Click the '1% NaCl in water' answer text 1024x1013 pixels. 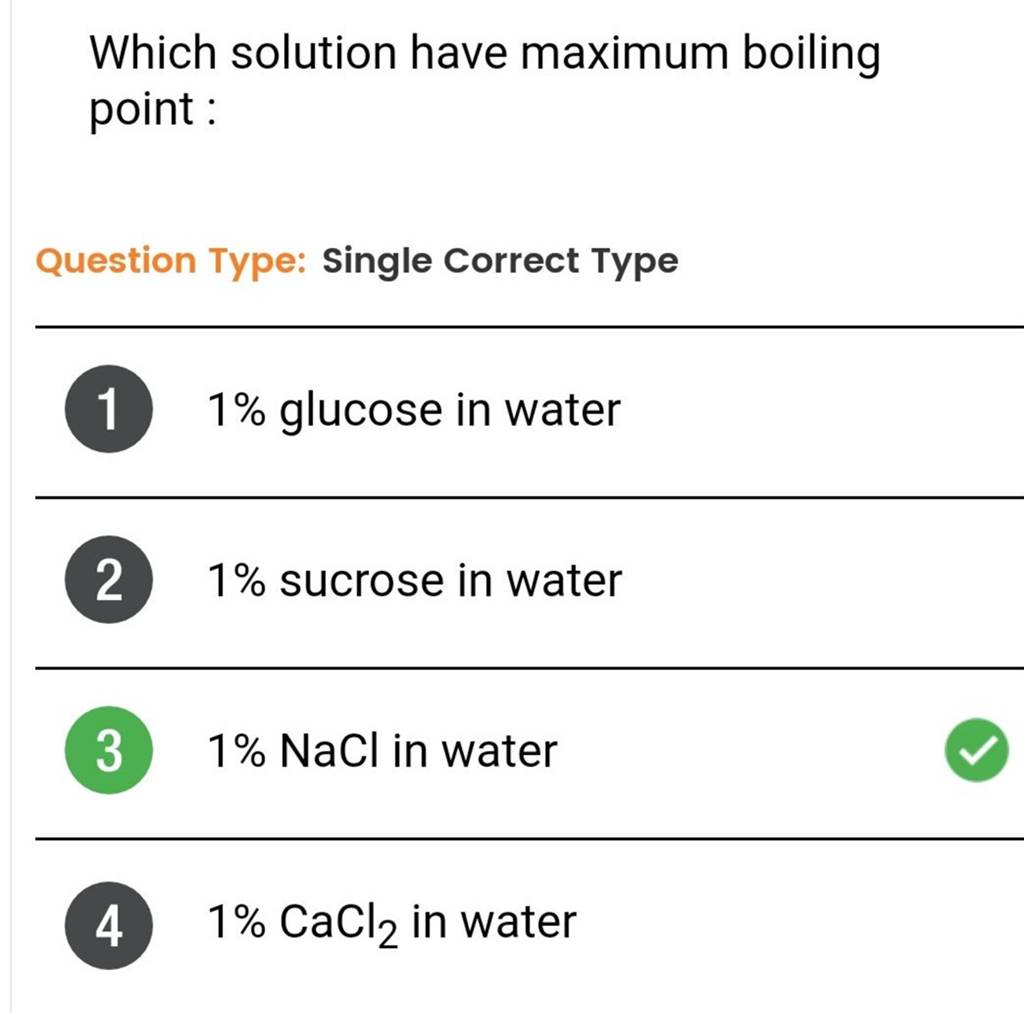click(382, 750)
